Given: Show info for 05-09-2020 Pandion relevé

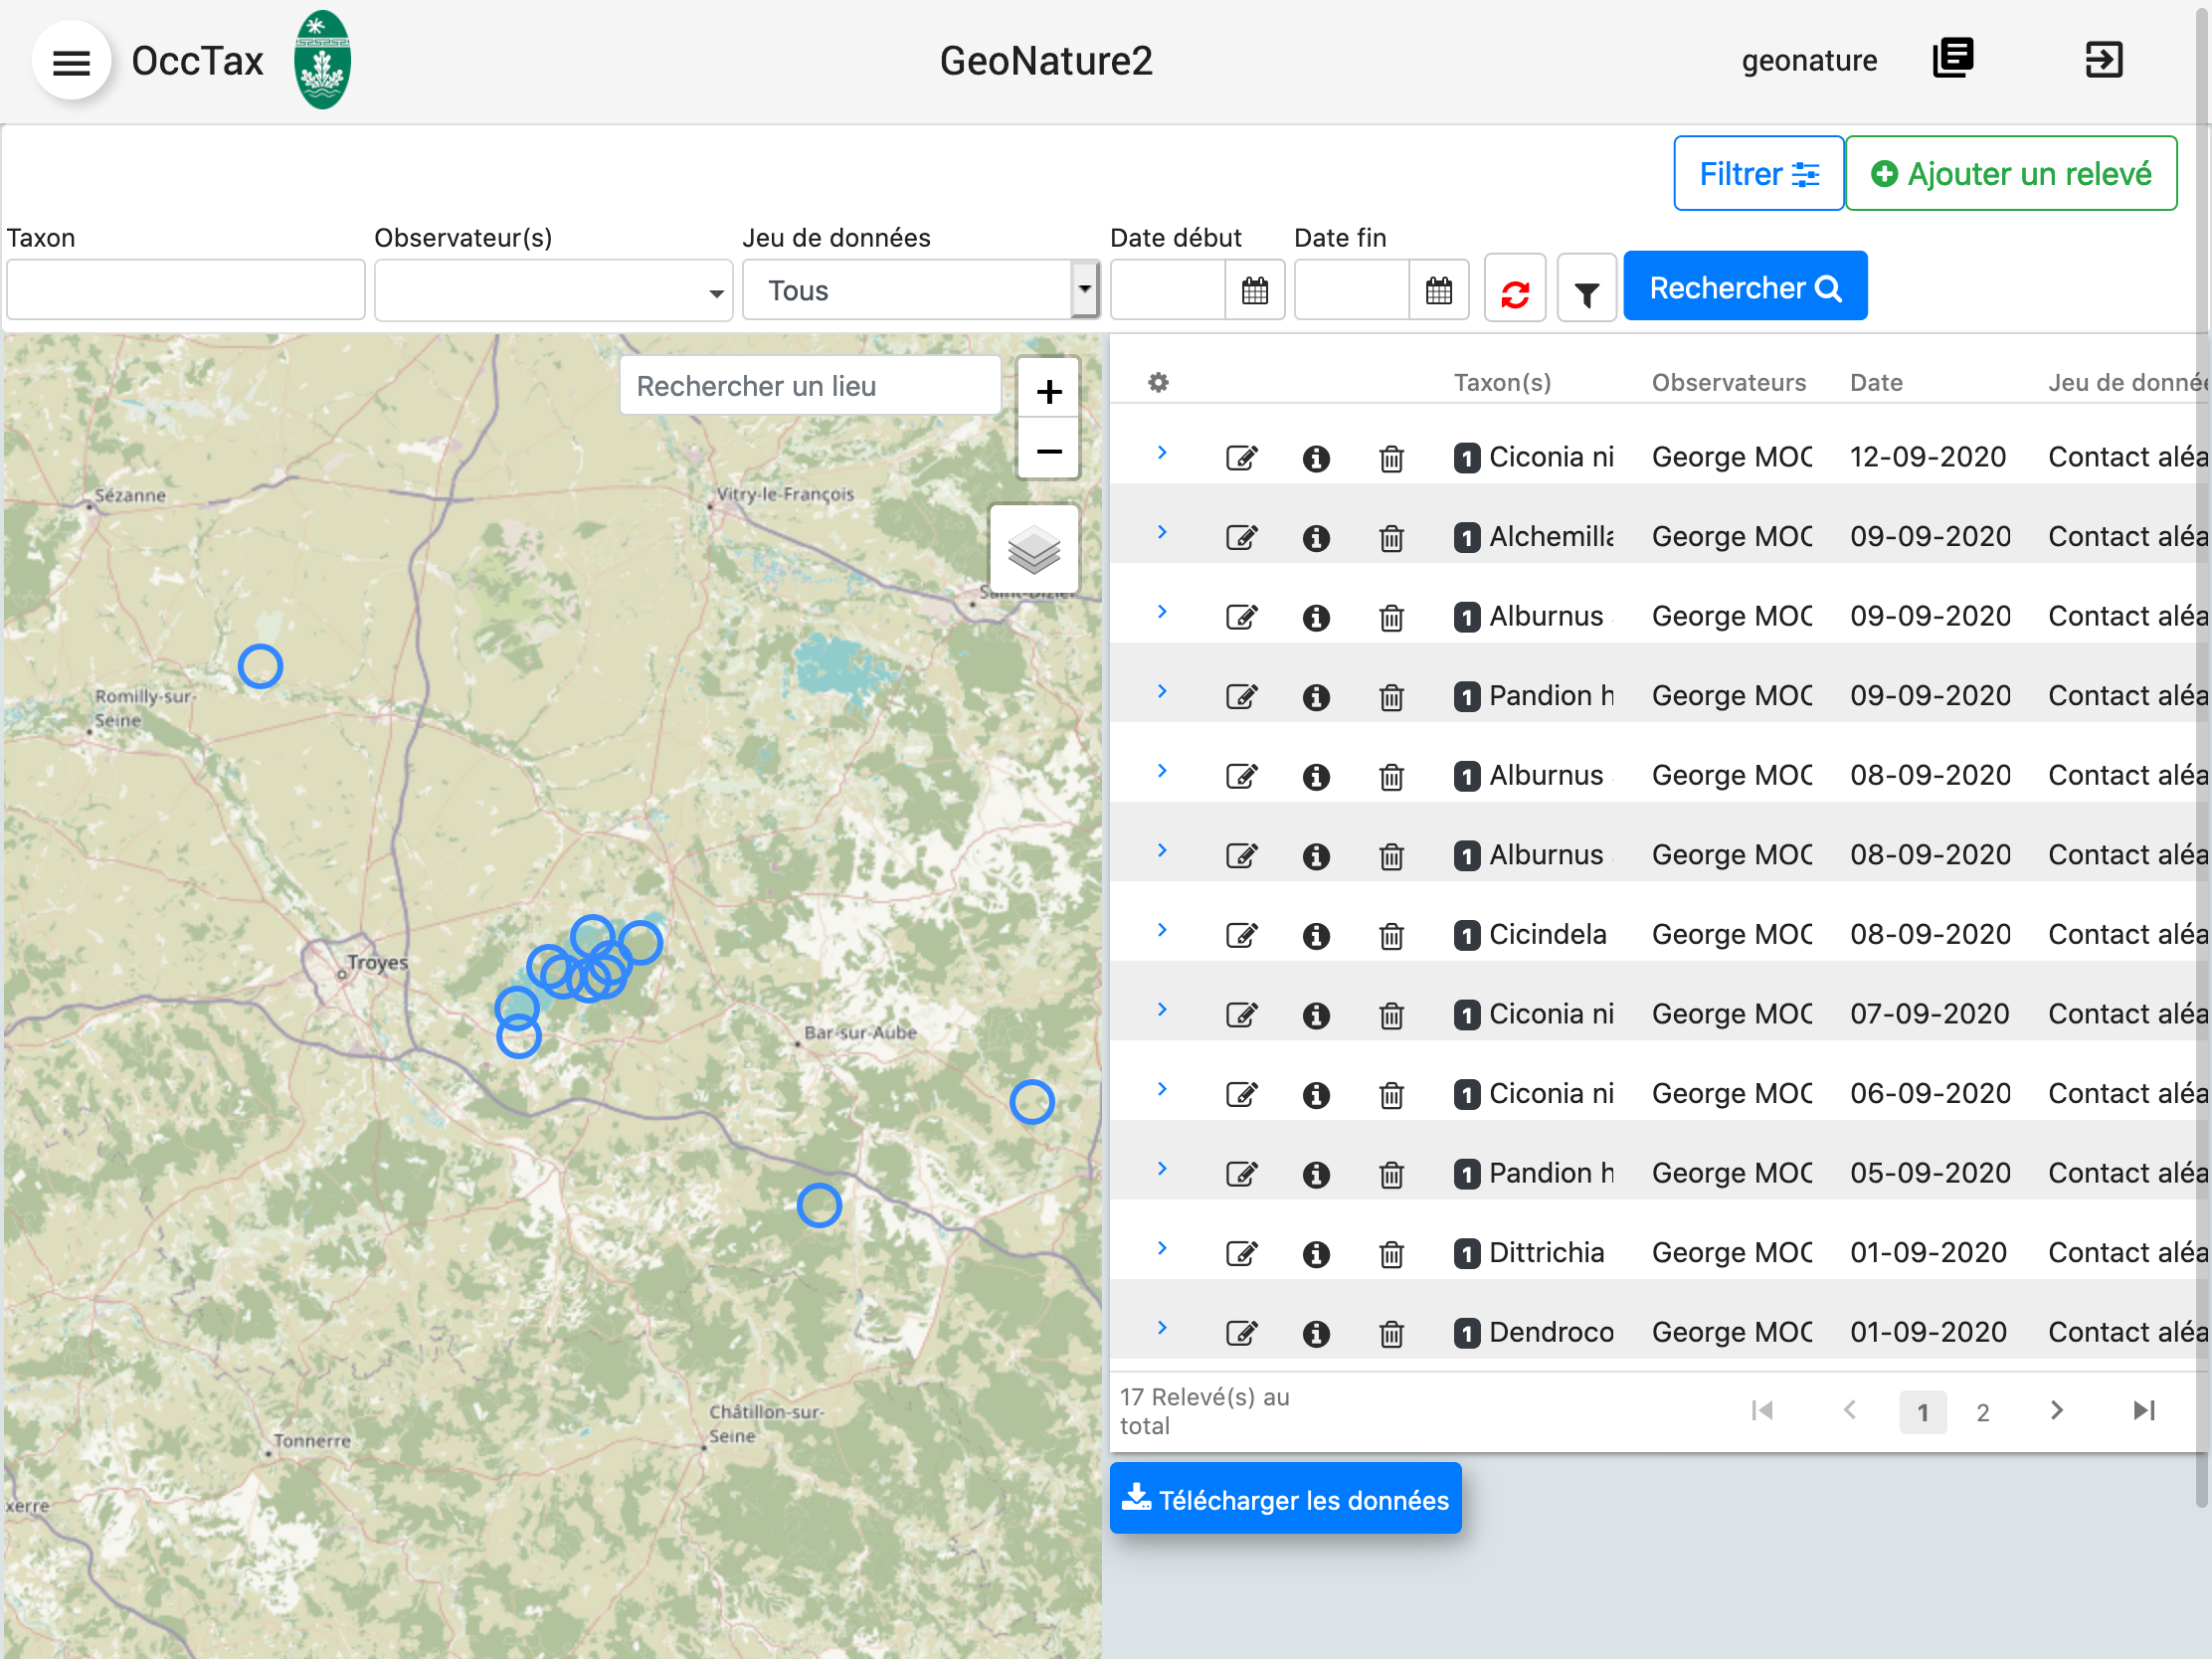Looking at the screenshot, I should pyautogui.click(x=1316, y=1174).
